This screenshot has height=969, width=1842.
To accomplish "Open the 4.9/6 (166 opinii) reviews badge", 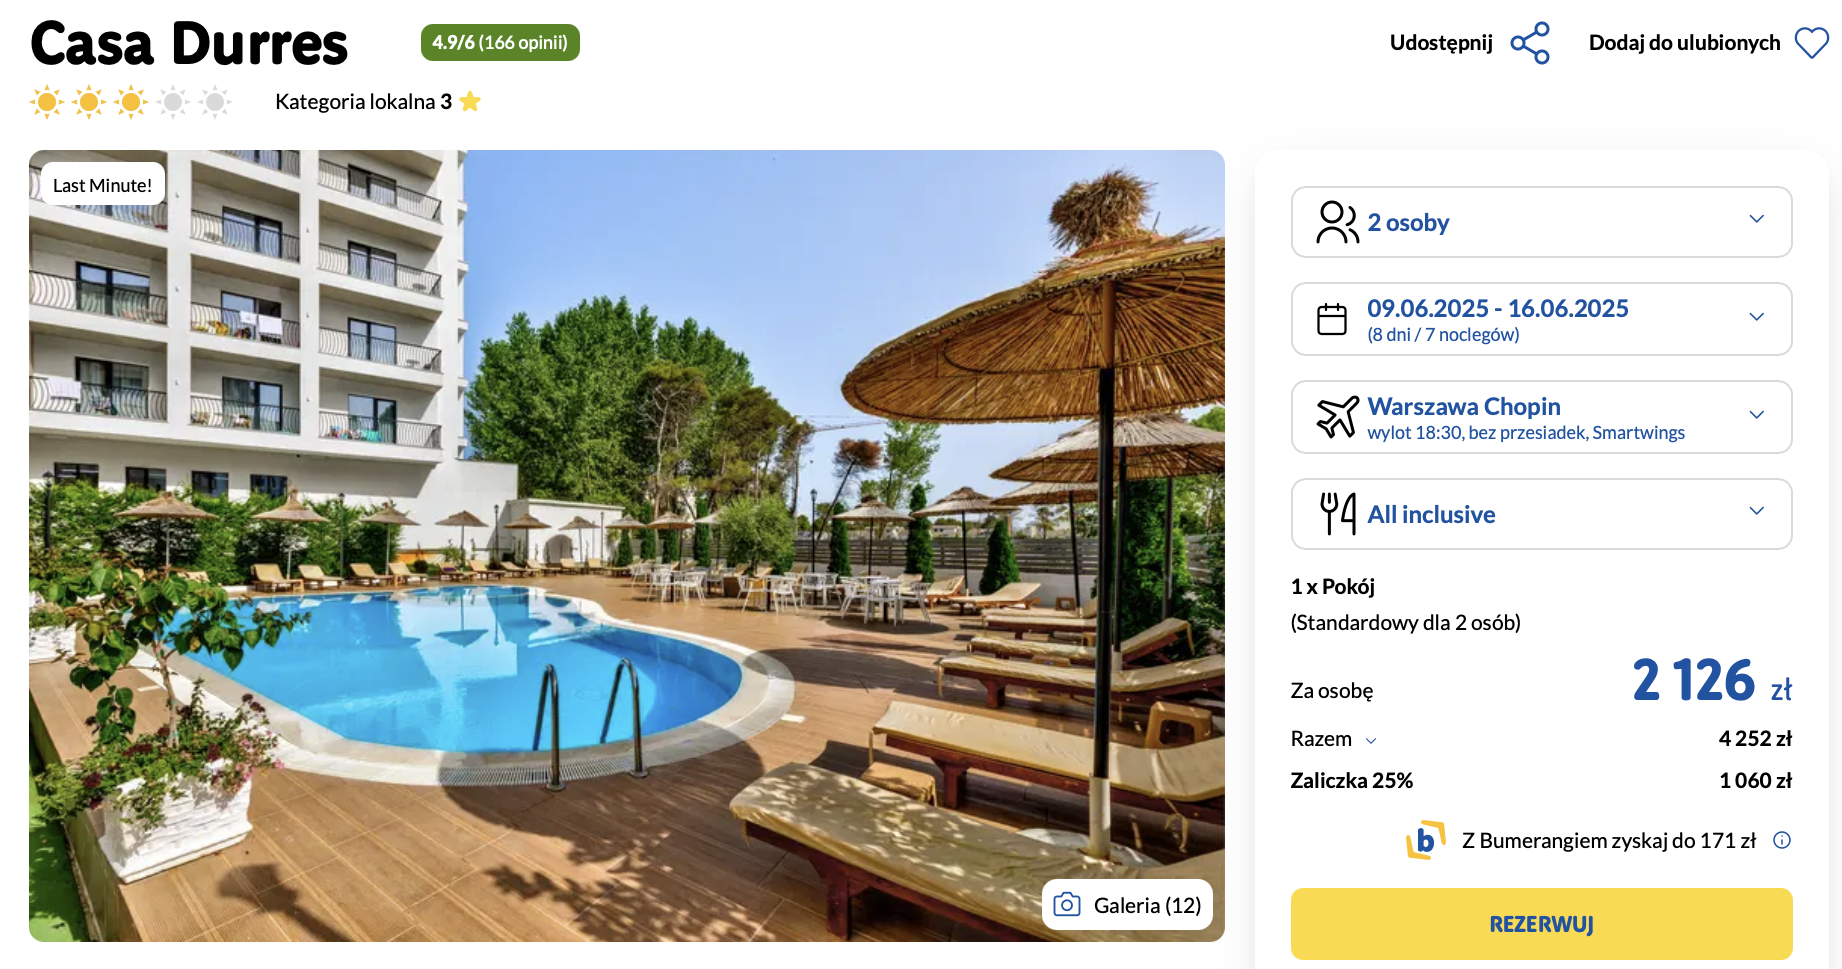I will coord(500,42).
